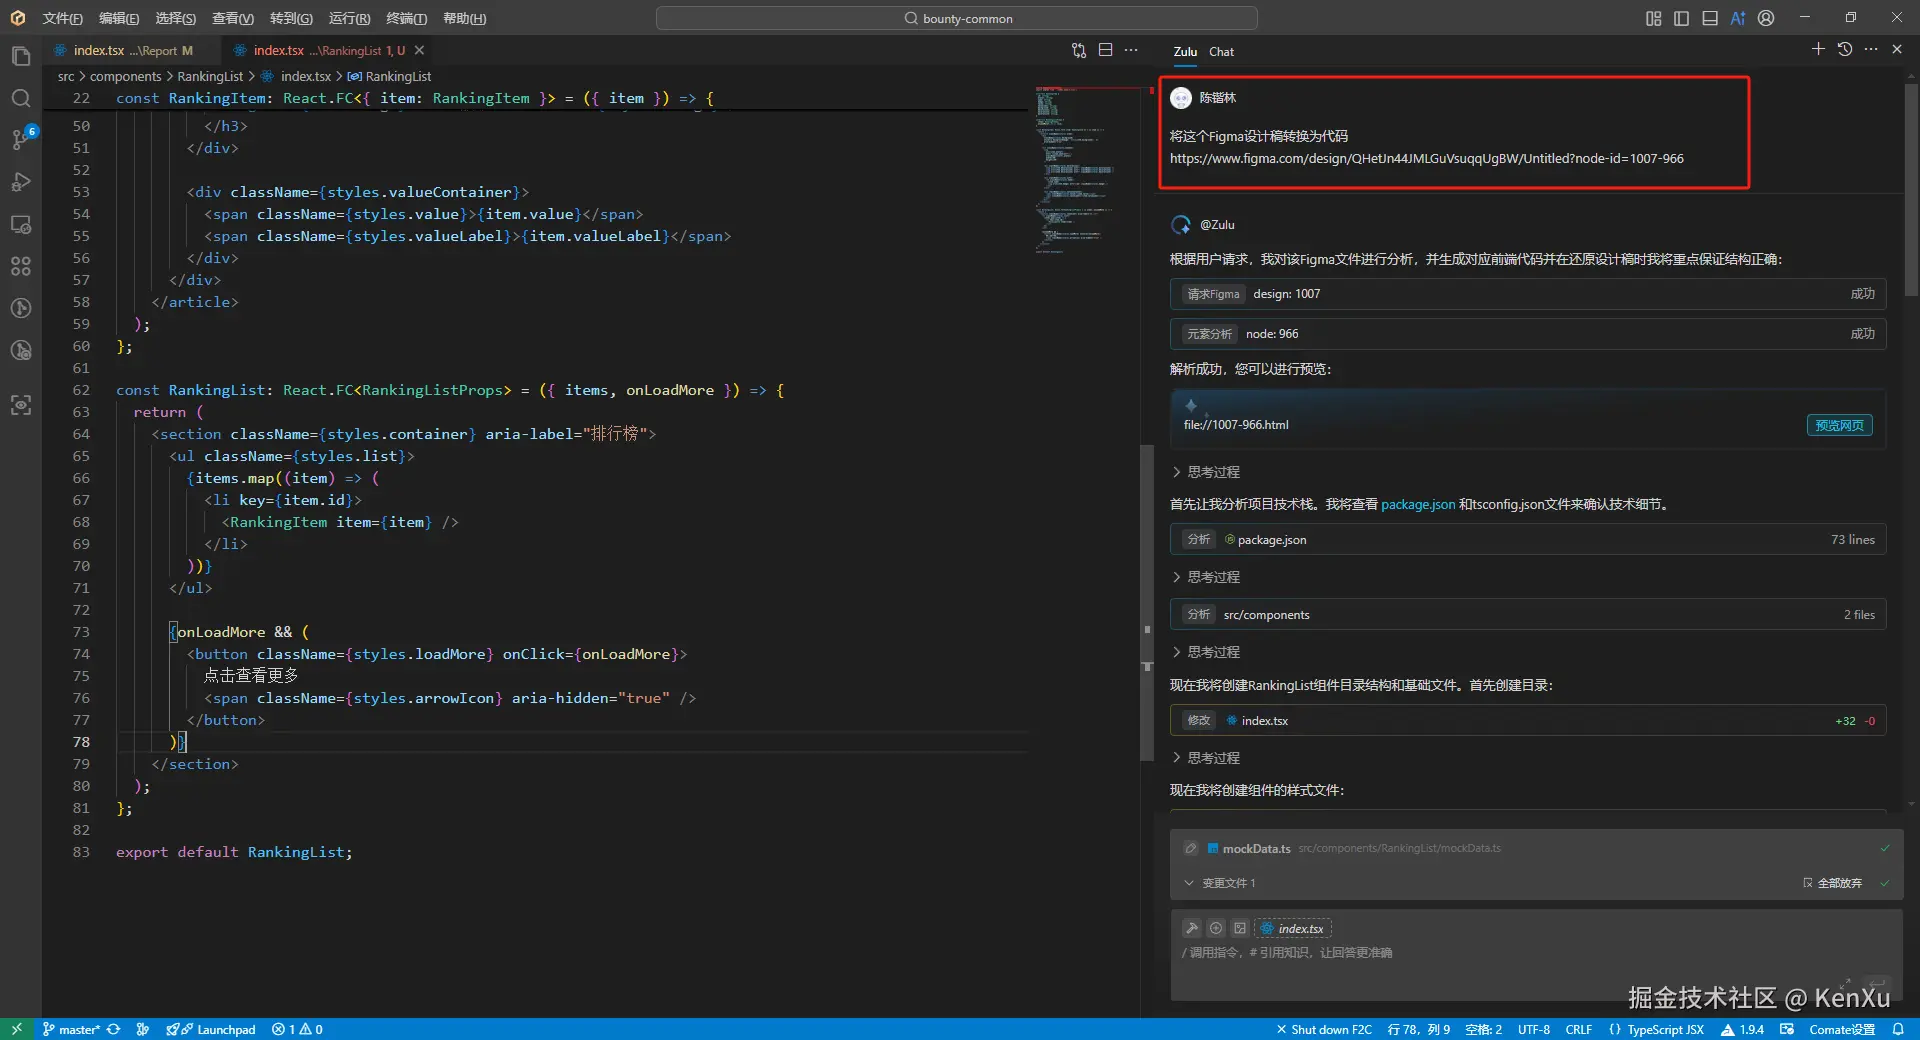
Task: Start a new Zulu conversation with plus icon
Action: tap(1818, 50)
